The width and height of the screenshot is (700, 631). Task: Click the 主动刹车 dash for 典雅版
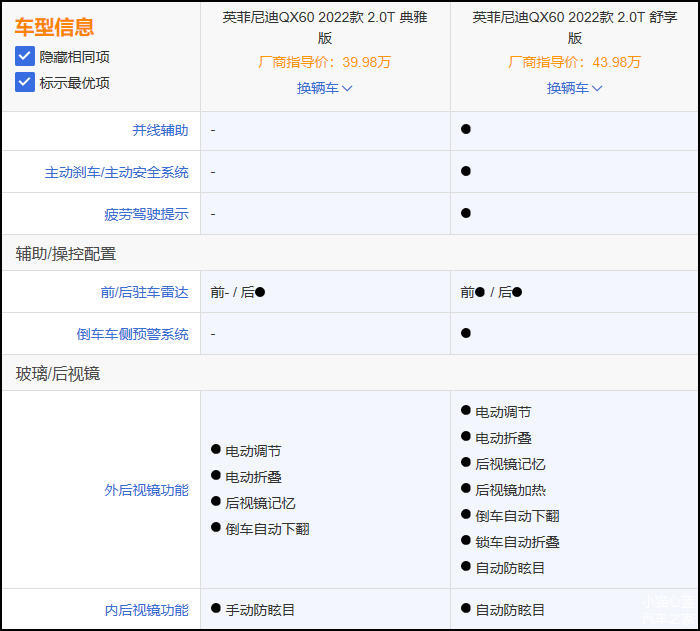tap(213, 172)
